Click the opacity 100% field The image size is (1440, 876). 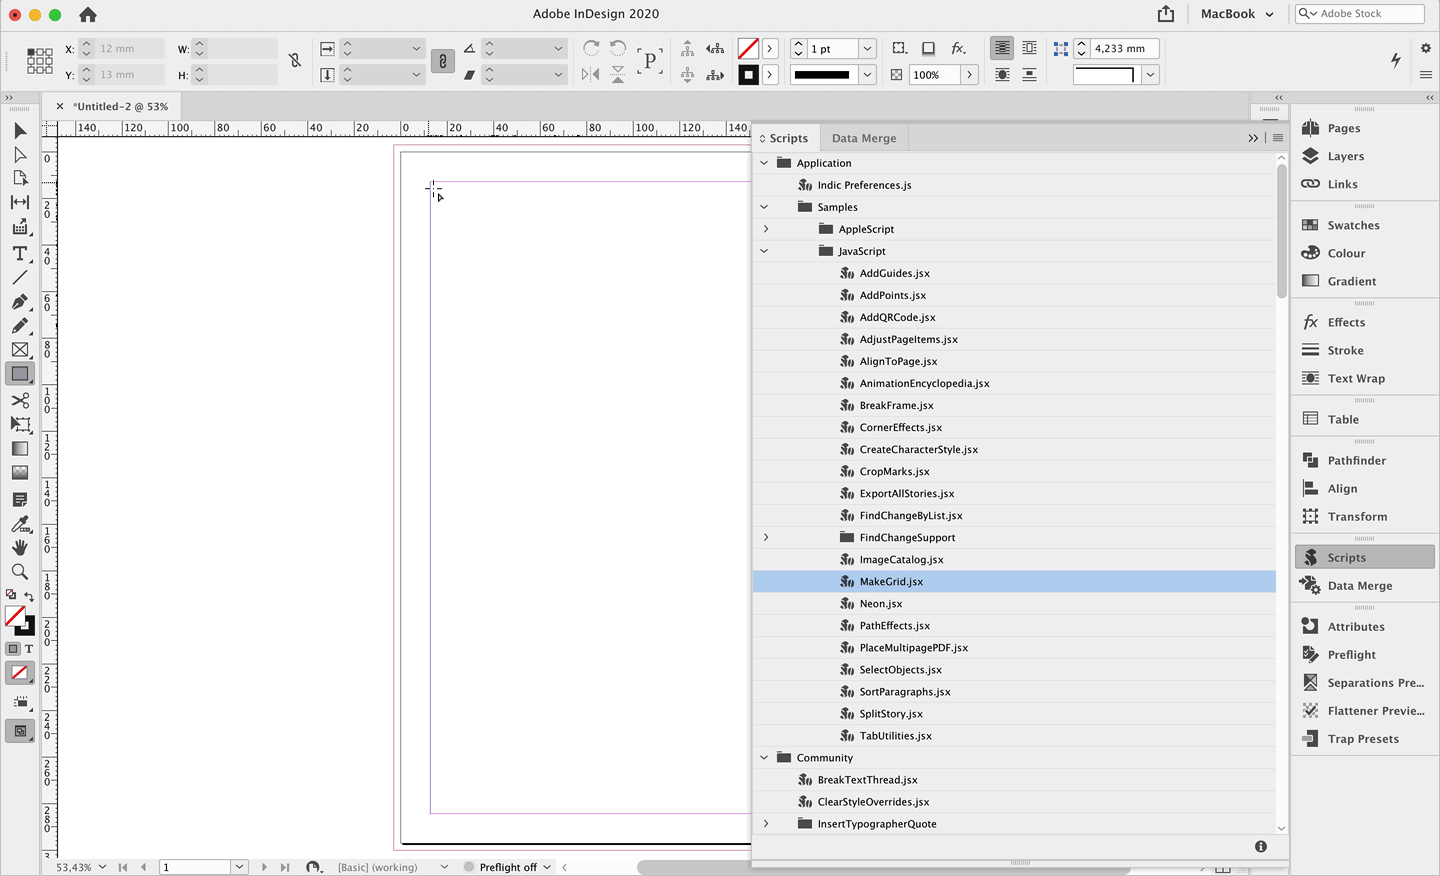pos(934,75)
